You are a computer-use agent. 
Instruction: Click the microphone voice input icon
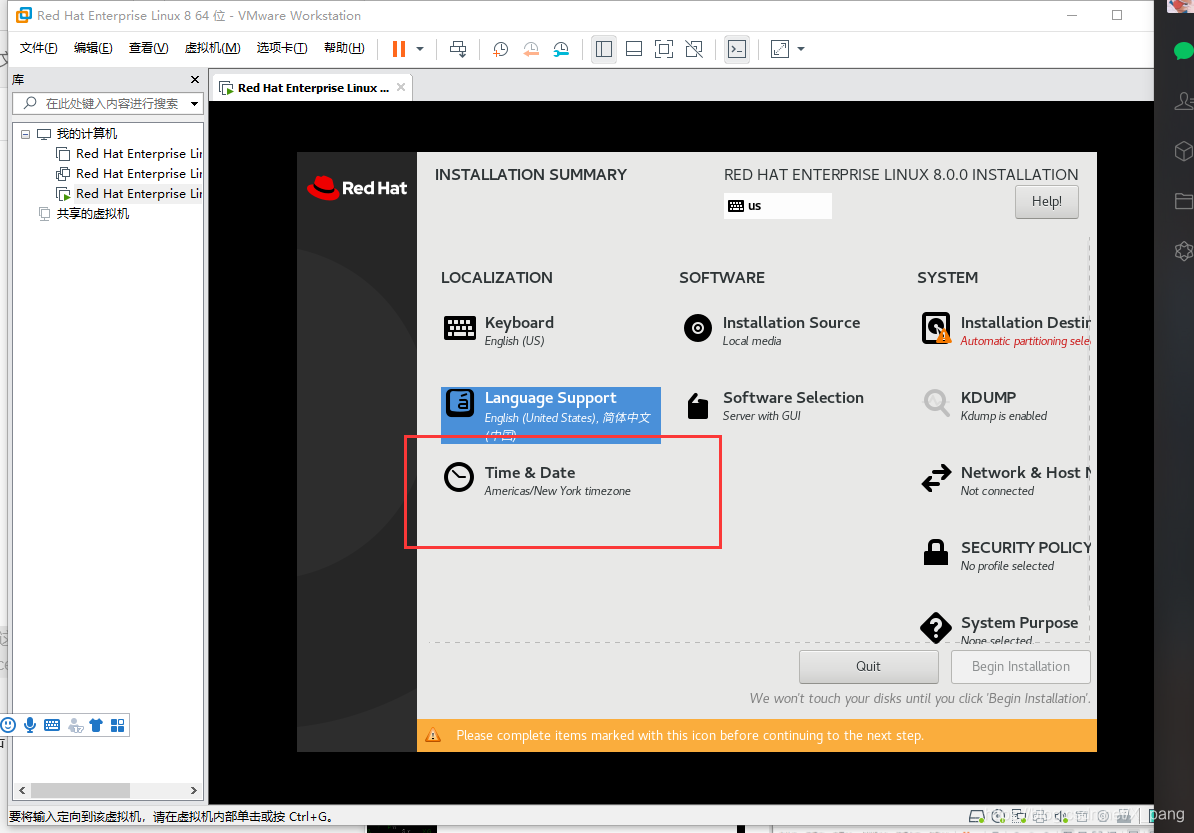tap(30, 725)
